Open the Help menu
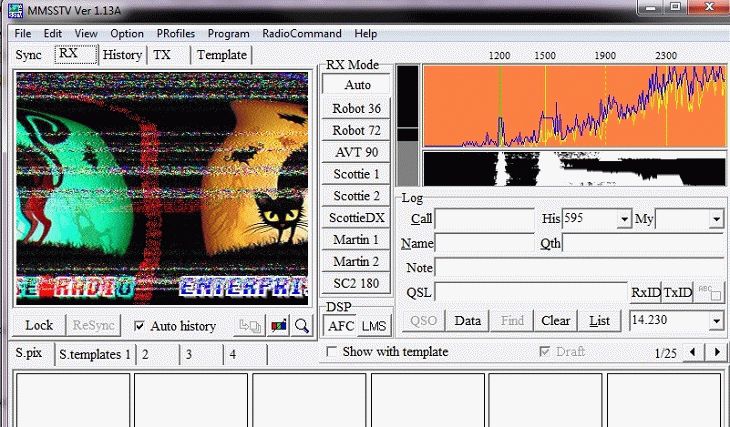 pos(365,34)
